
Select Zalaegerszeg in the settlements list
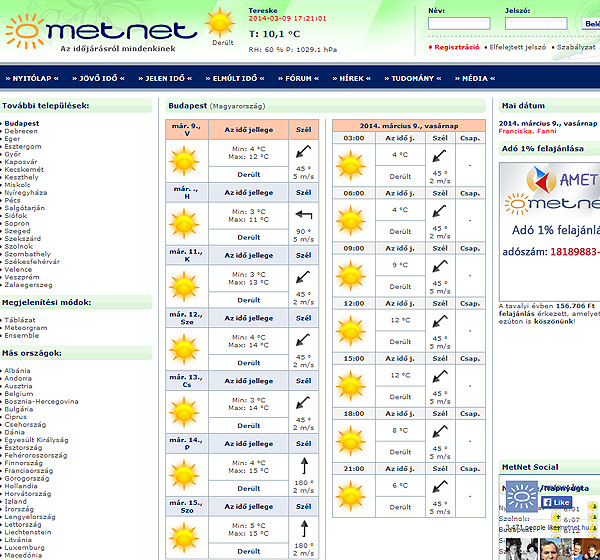28,285
